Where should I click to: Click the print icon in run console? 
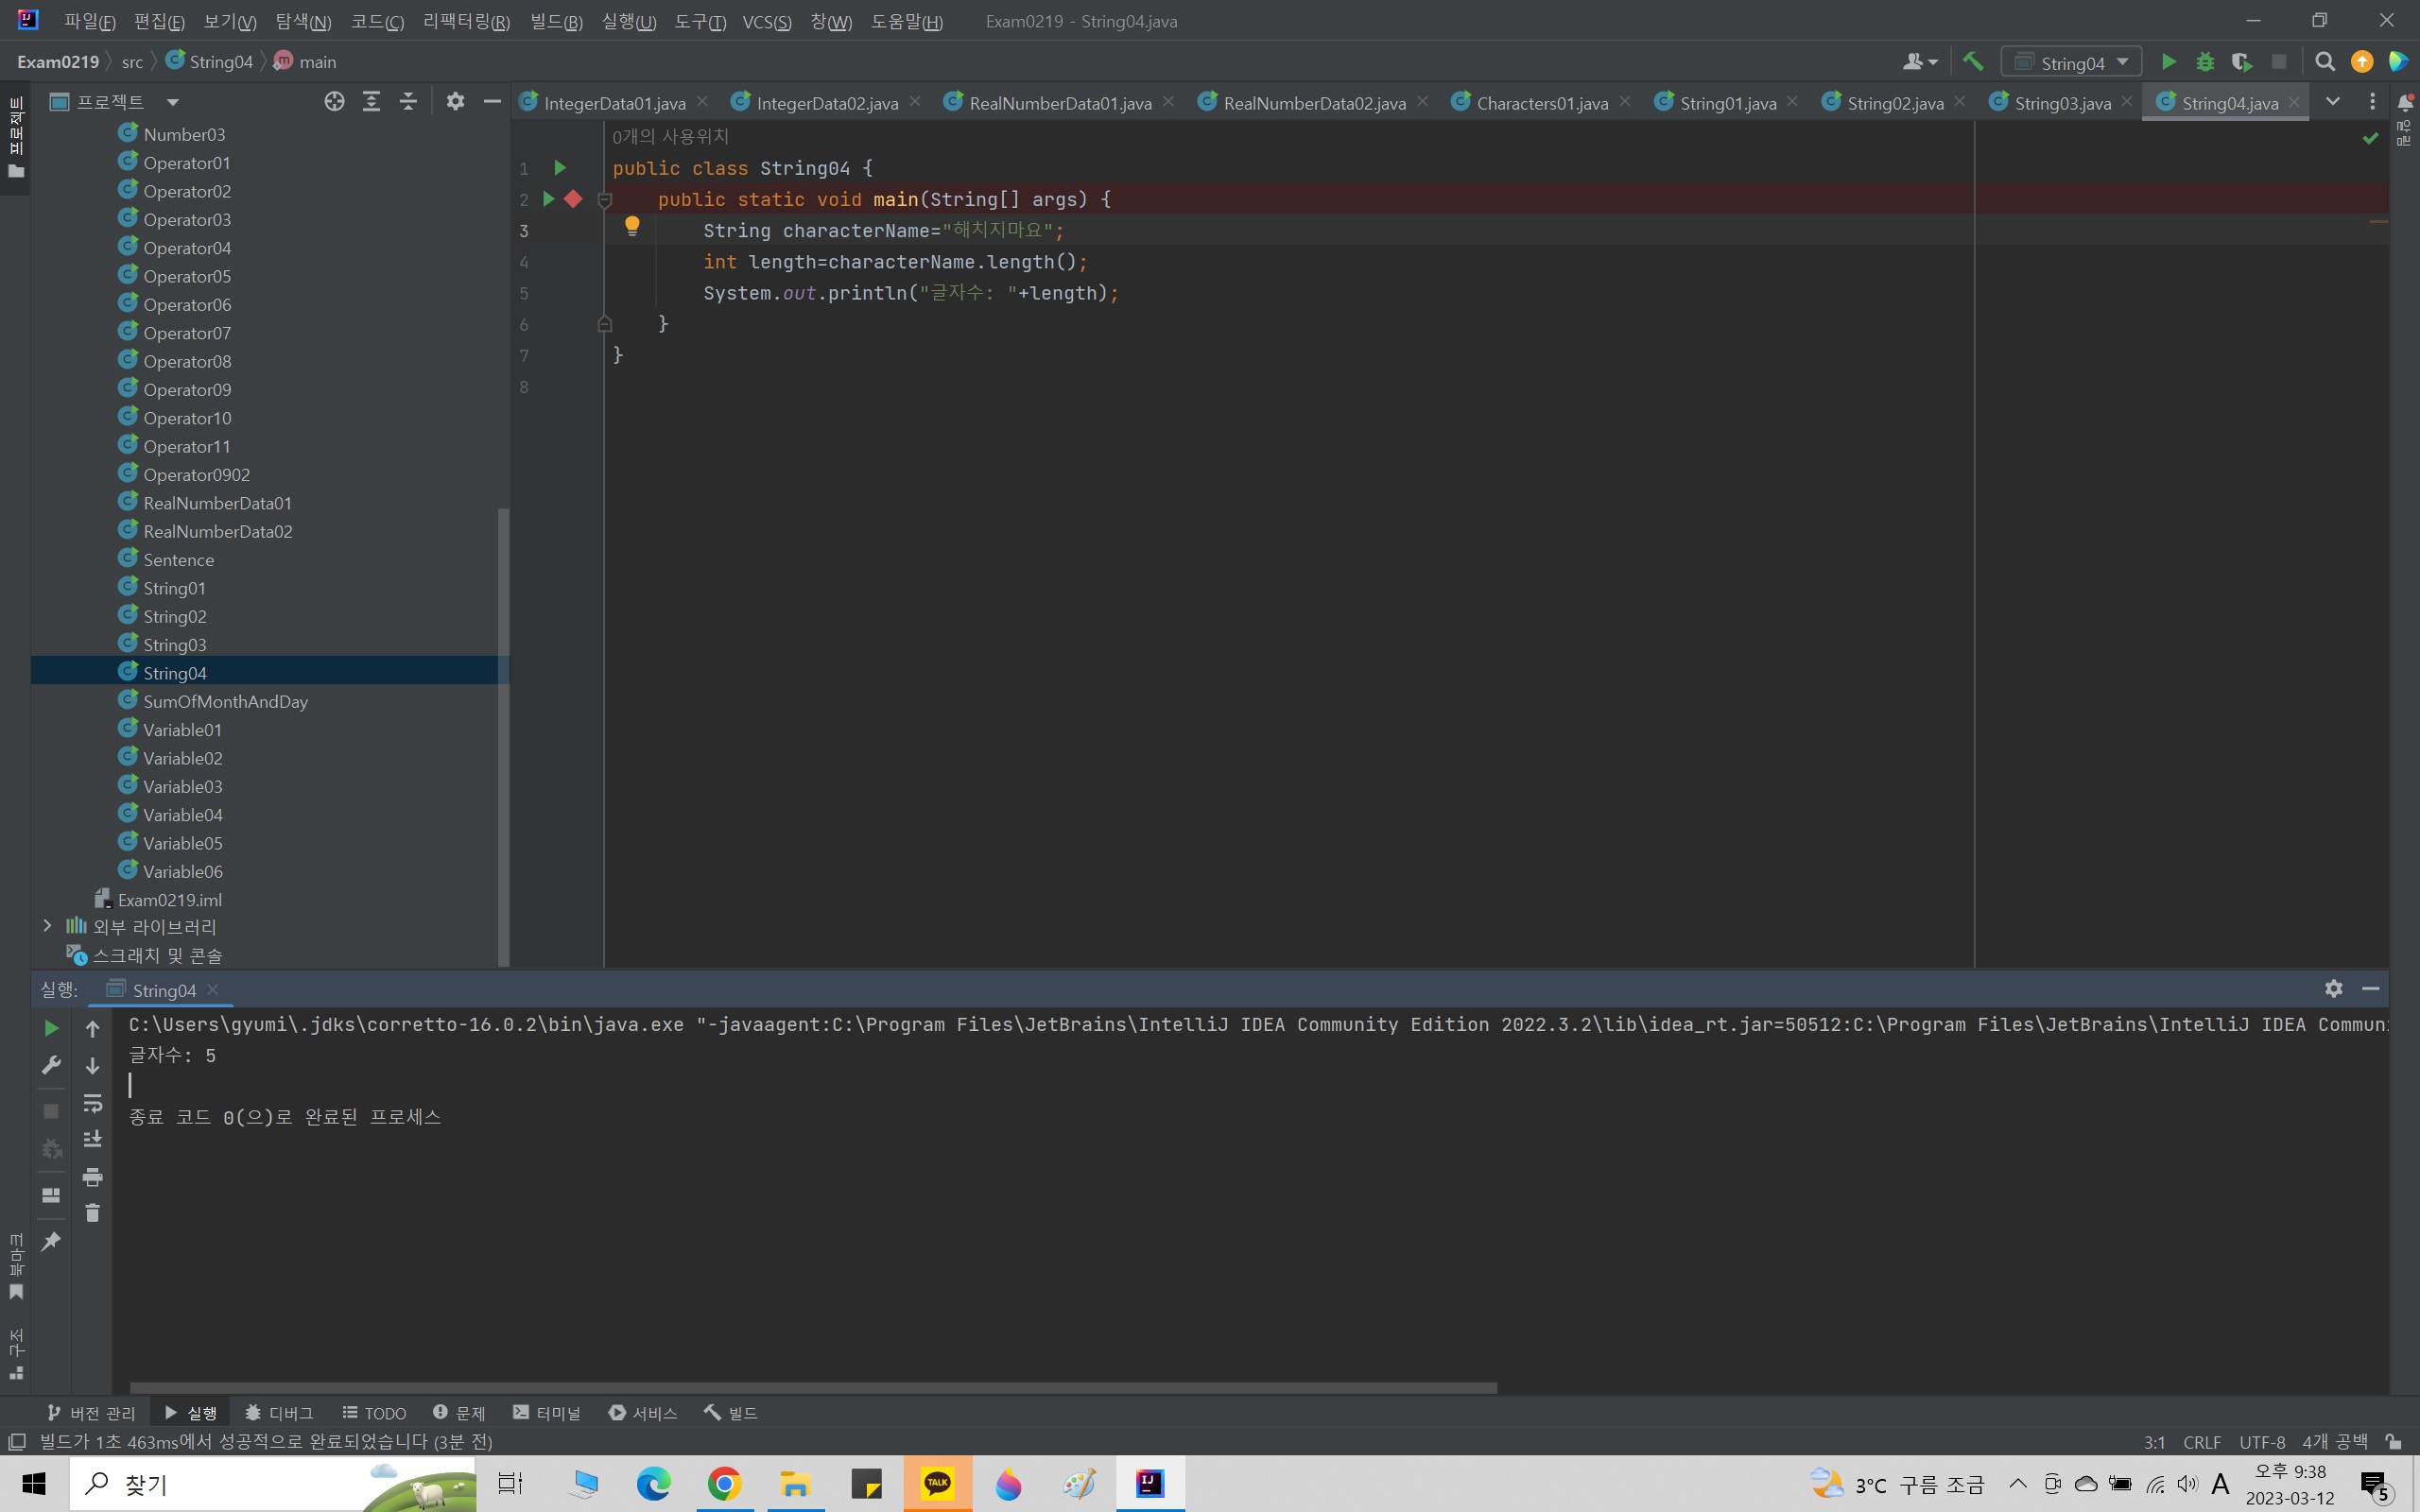click(x=92, y=1176)
